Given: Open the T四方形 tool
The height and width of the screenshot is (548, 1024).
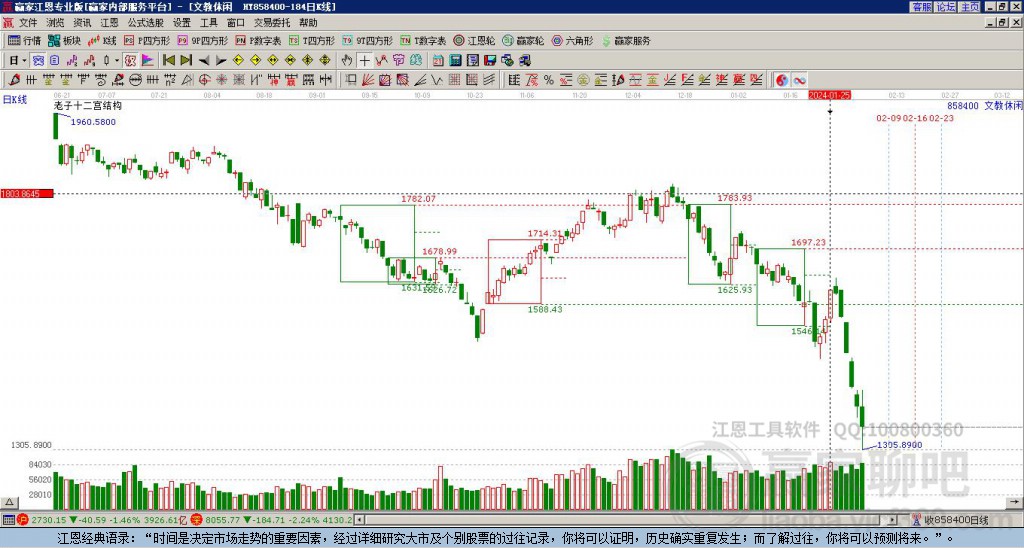Looking at the screenshot, I should (312, 40).
